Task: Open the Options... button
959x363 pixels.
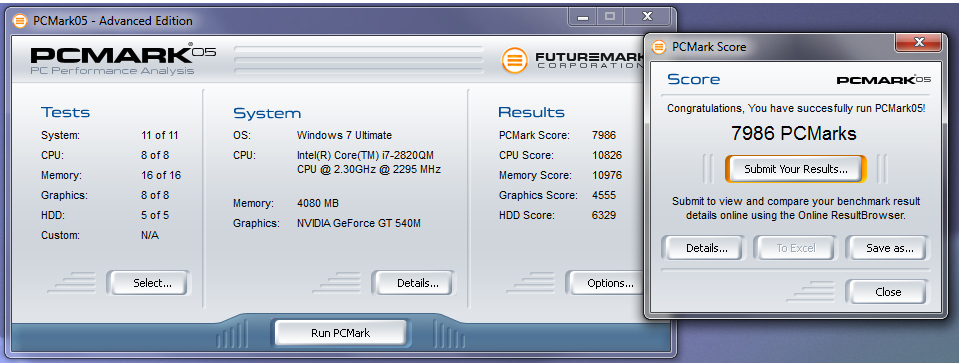Action: coord(605,283)
